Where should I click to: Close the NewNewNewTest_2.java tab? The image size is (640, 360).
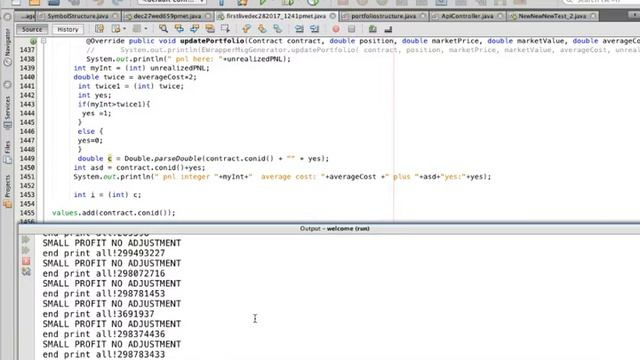pyautogui.click(x=593, y=16)
